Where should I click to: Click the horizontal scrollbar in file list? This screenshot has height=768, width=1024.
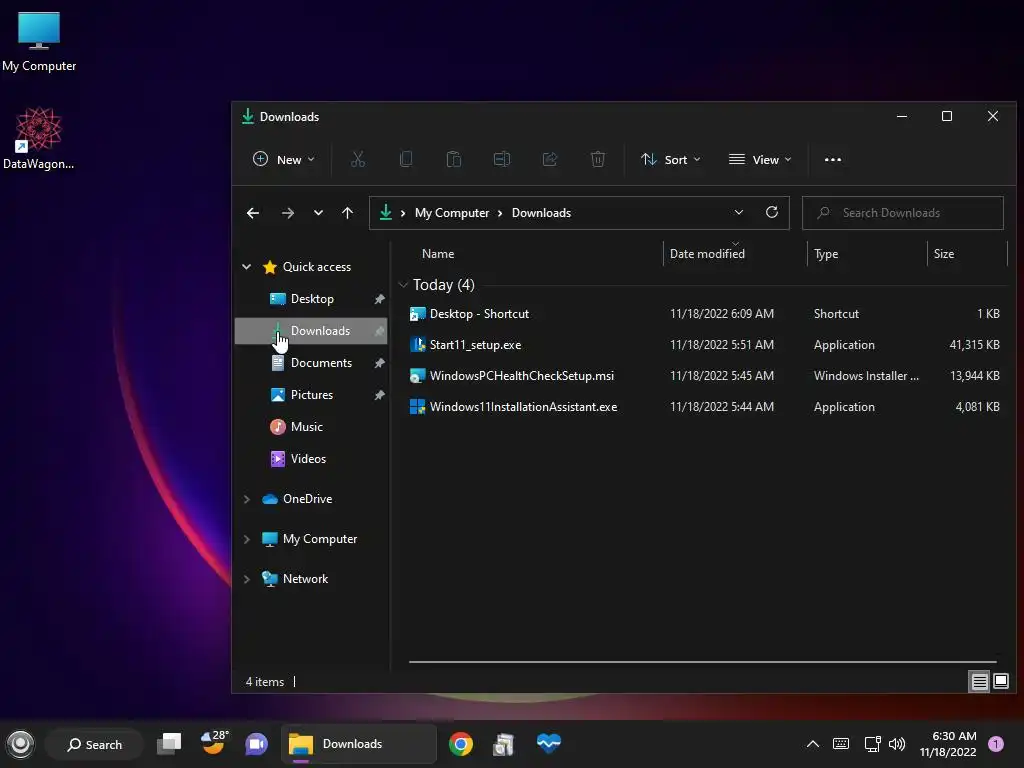[x=703, y=662]
